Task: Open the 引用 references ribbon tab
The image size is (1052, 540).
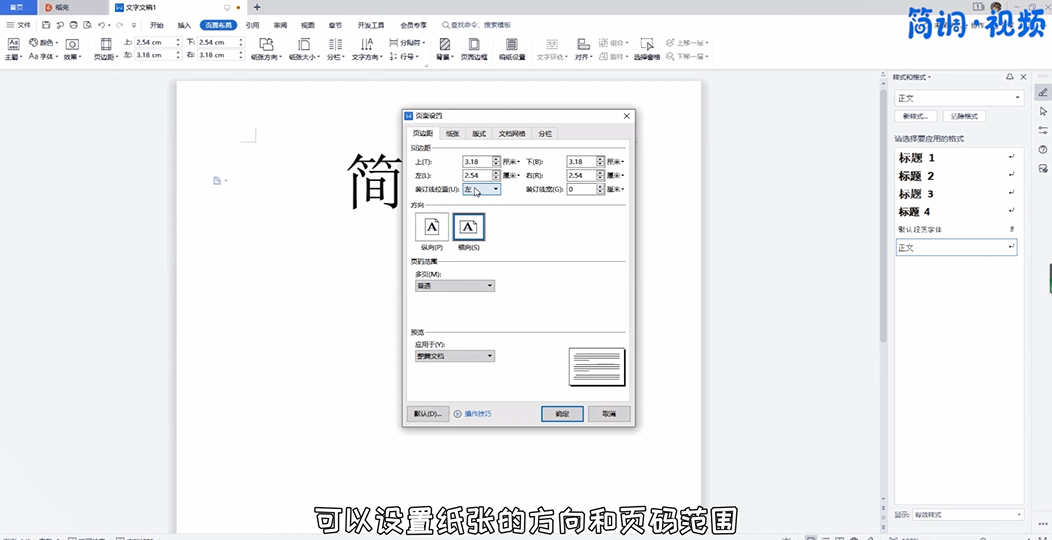Action: coord(253,25)
